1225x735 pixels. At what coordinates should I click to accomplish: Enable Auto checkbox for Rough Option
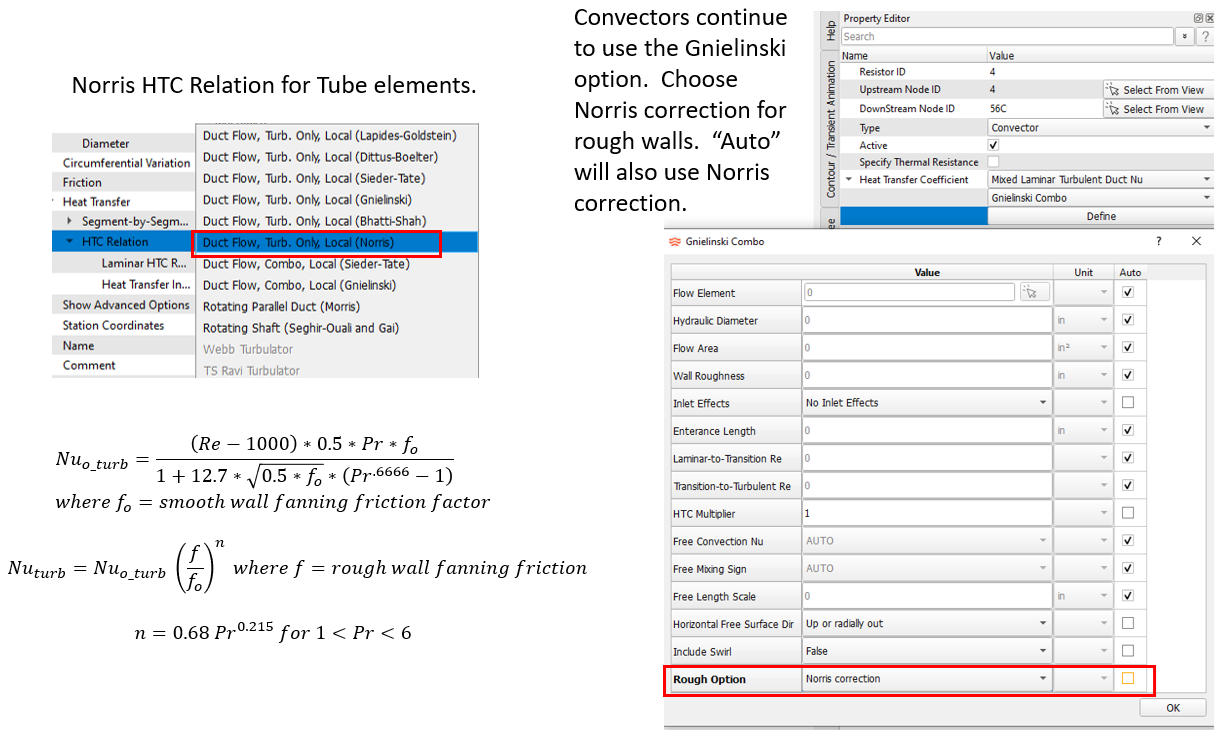coord(1128,679)
